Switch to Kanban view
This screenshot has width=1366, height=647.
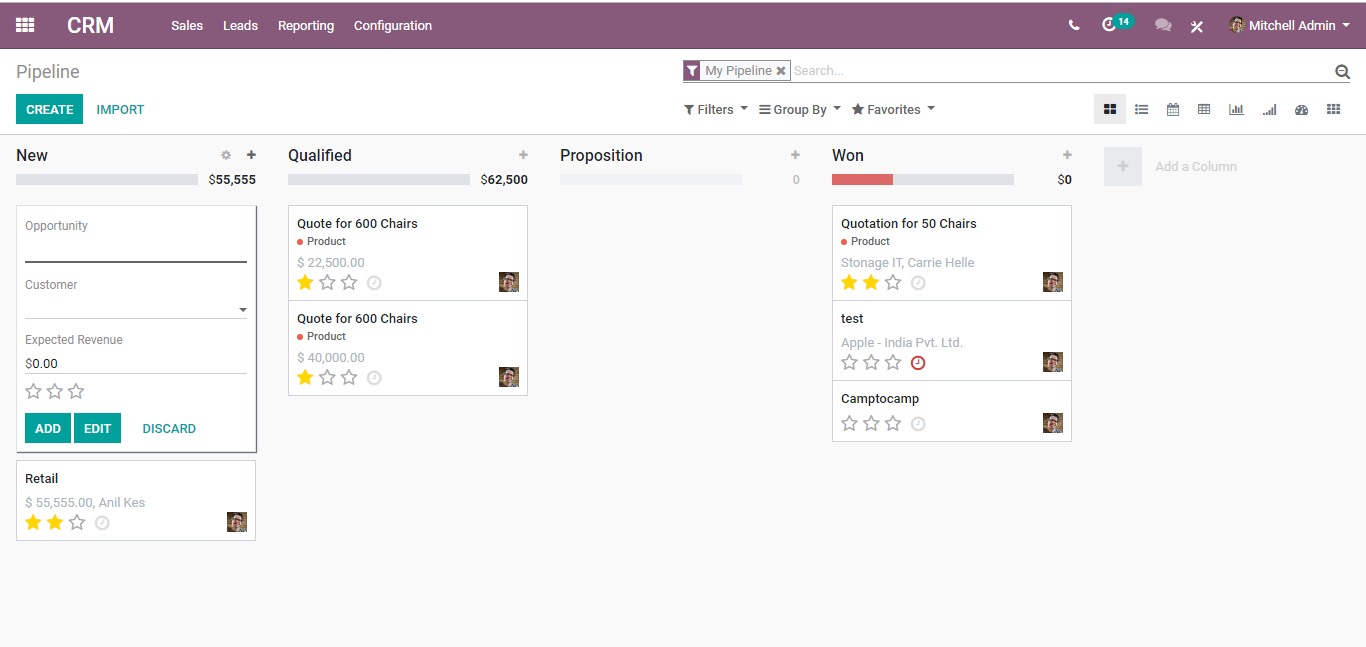[x=1110, y=109]
